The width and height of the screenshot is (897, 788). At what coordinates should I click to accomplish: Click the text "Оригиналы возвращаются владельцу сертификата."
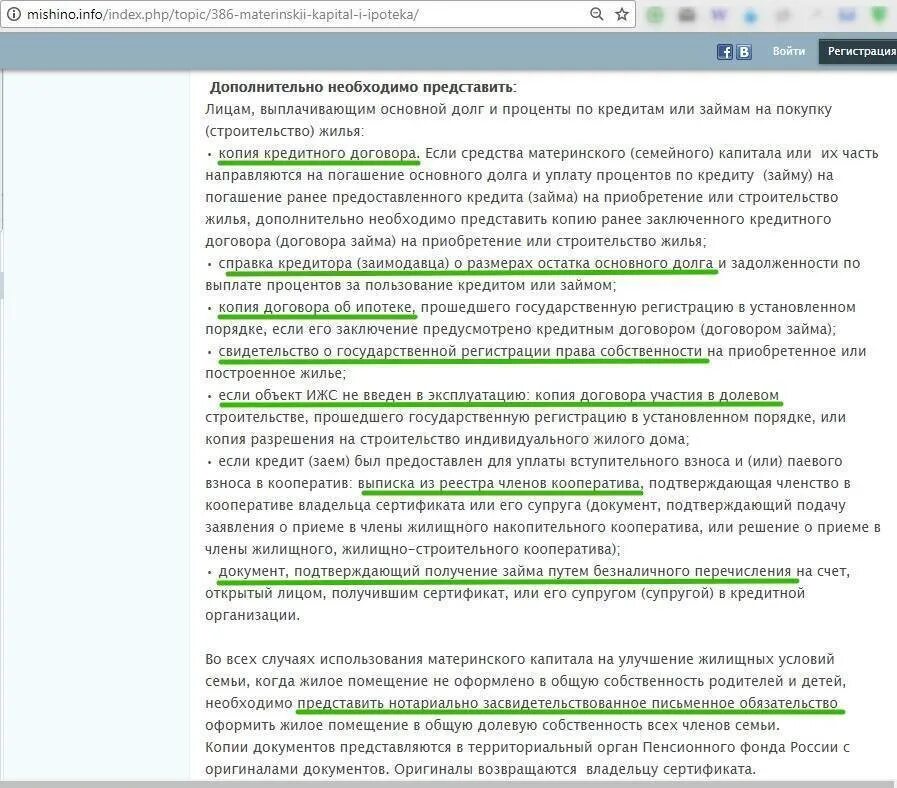click(x=575, y=770)
